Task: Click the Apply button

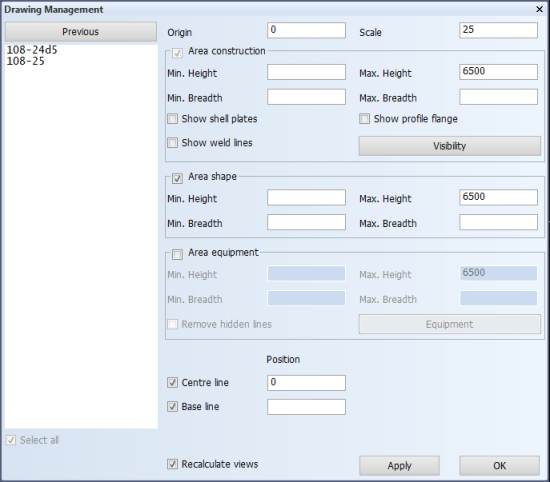Action: pos(399,466)
